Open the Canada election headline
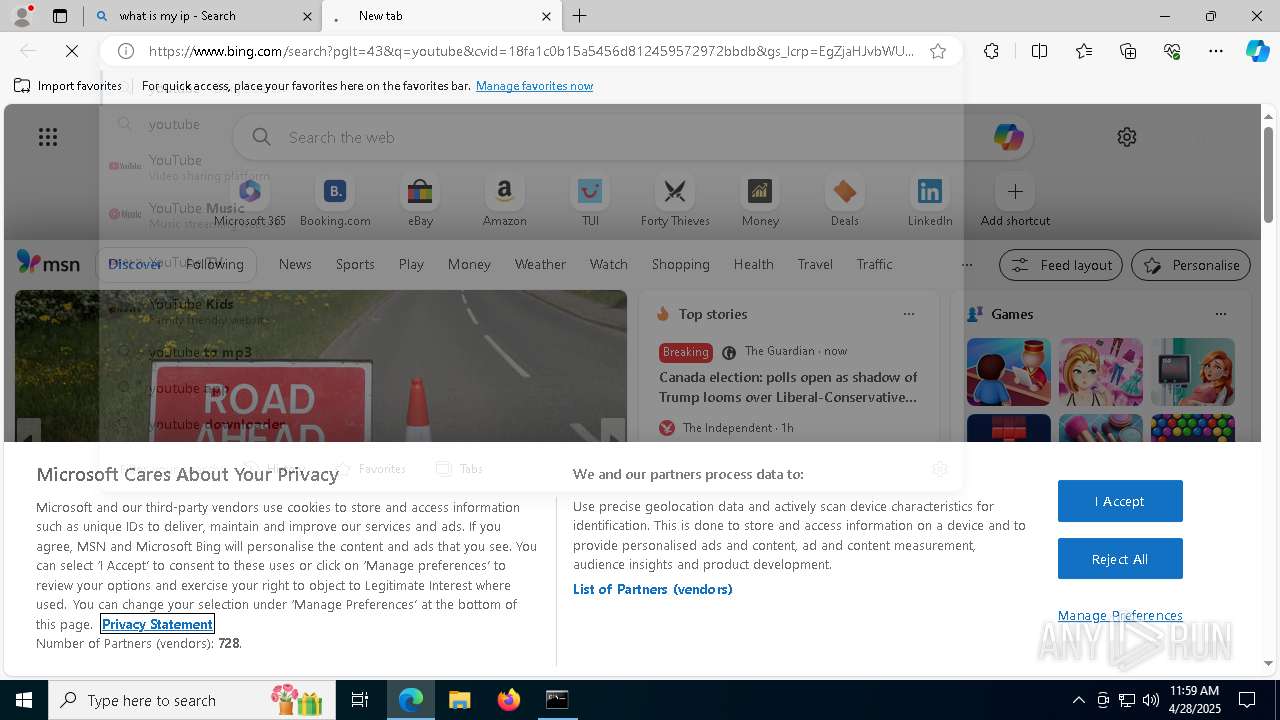1280x720 pixels. pos(788,387)
